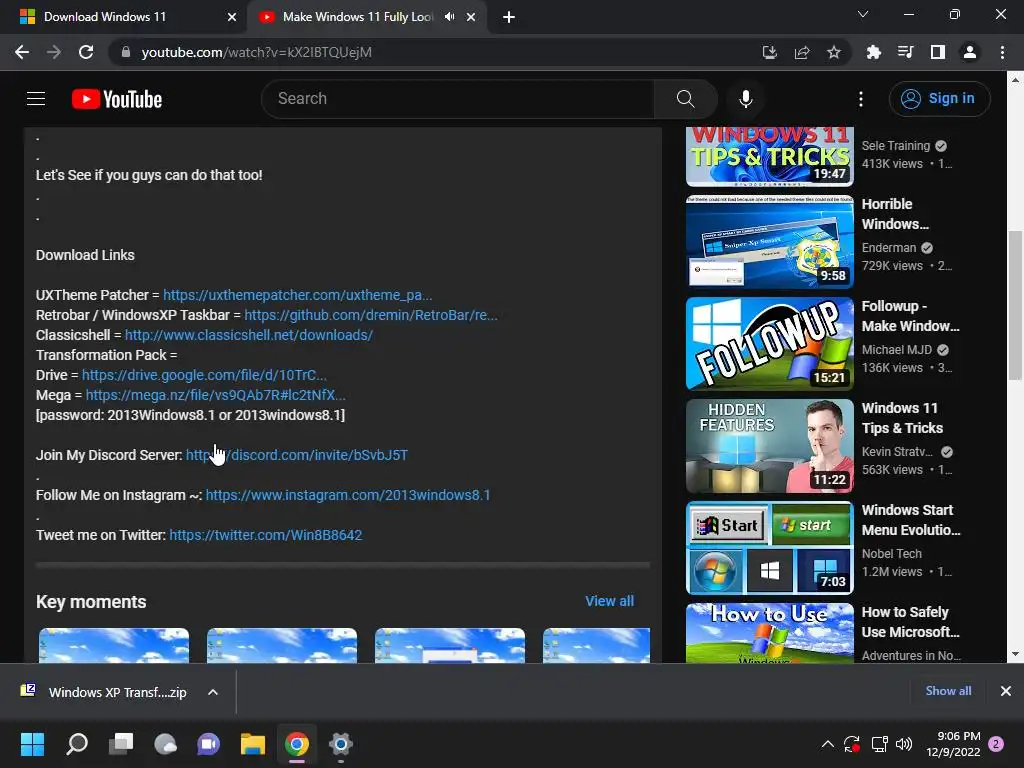The height and width of the screenshot is (768, 1024).
Task: Open the 9:06 PM clock and date
Action: 953,744
